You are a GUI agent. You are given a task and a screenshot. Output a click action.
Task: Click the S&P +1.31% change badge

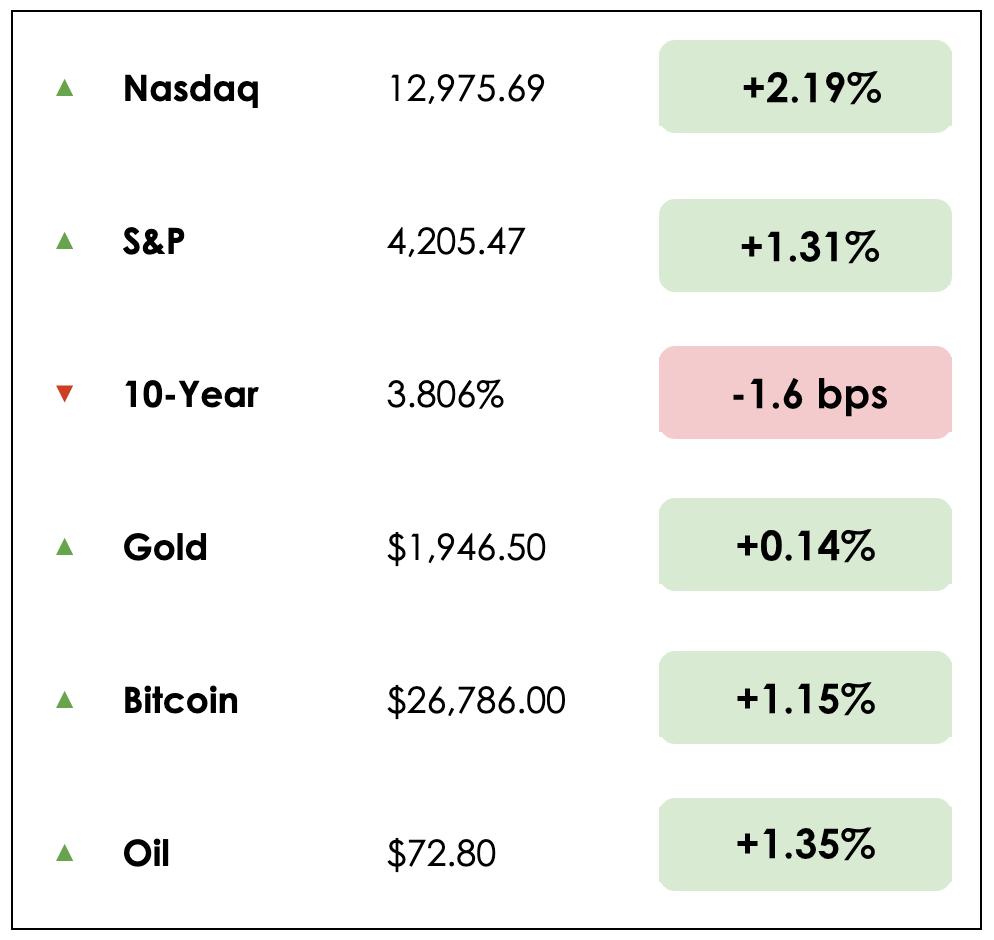point(805,246)
